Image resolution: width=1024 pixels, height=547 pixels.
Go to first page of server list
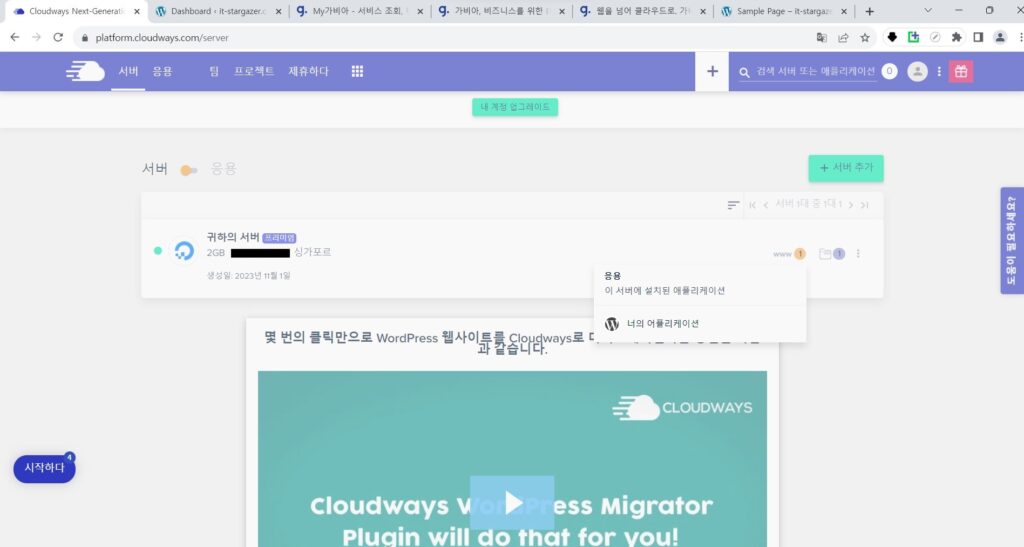click(752, 205)
